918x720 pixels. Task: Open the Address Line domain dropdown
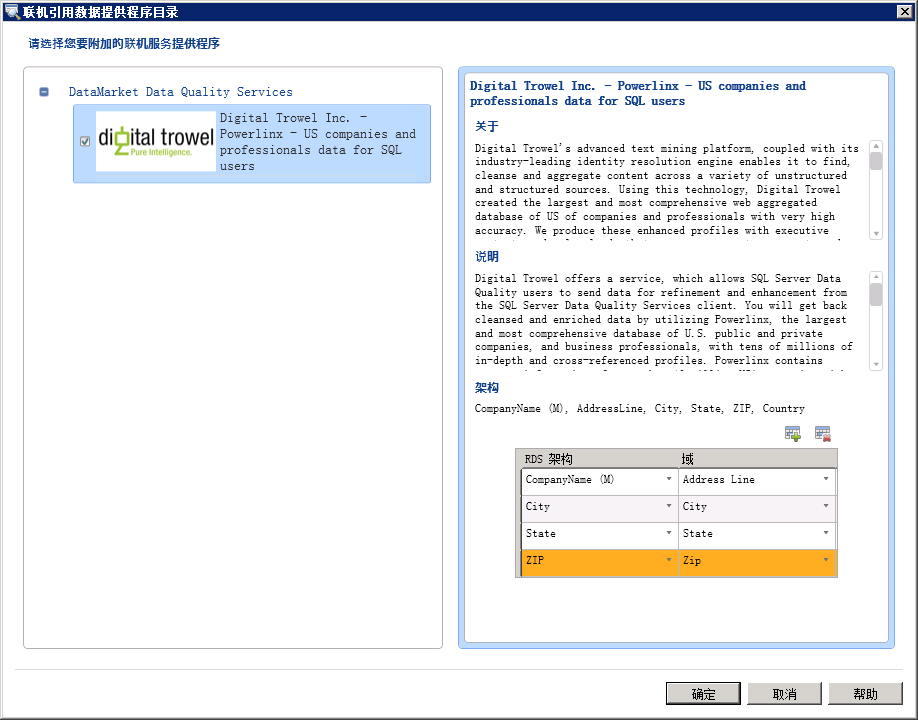coord(826,480)
